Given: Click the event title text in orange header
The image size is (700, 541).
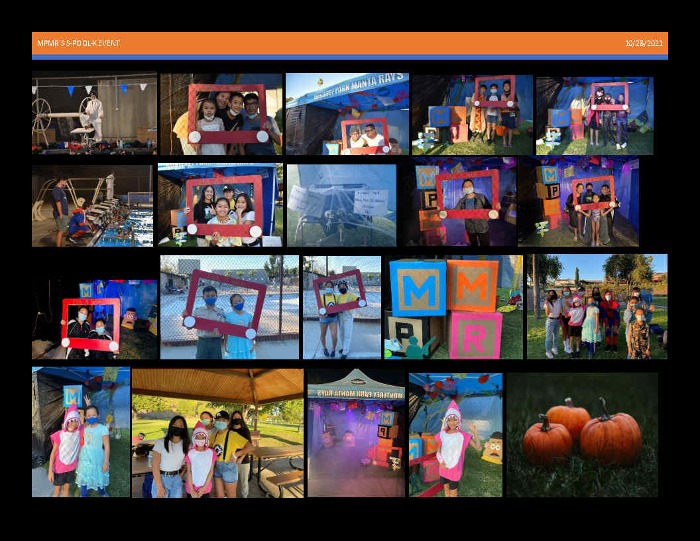Looking at the screenshot, I should (78, 43).
